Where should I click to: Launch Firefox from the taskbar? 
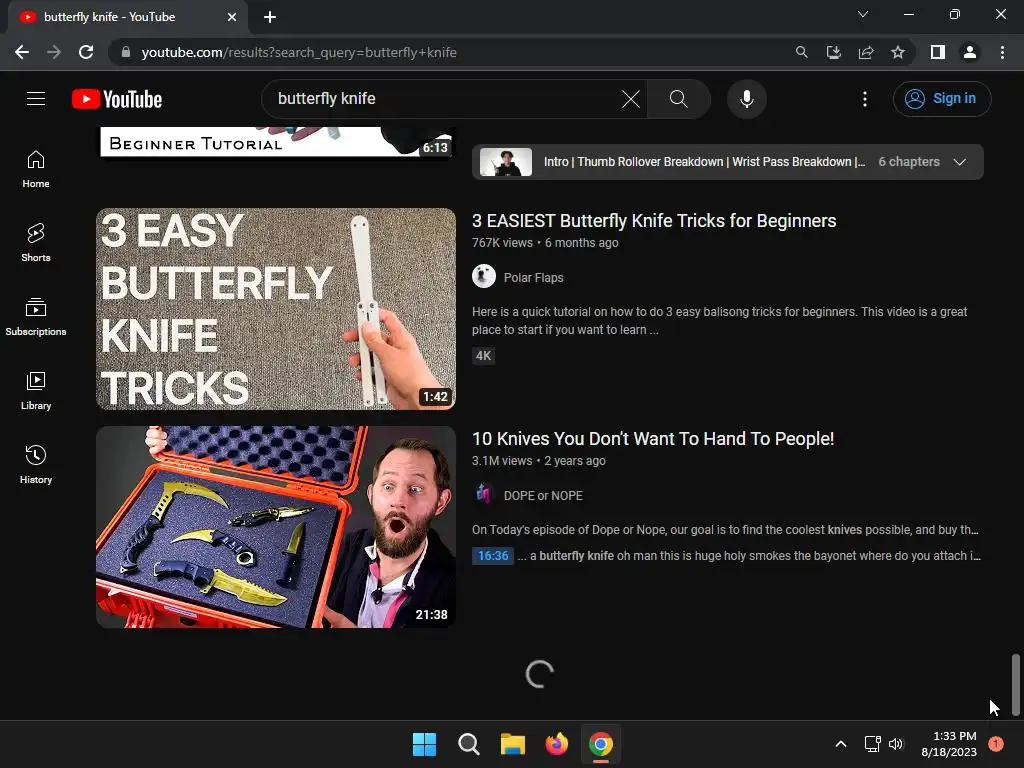point(556,744)
